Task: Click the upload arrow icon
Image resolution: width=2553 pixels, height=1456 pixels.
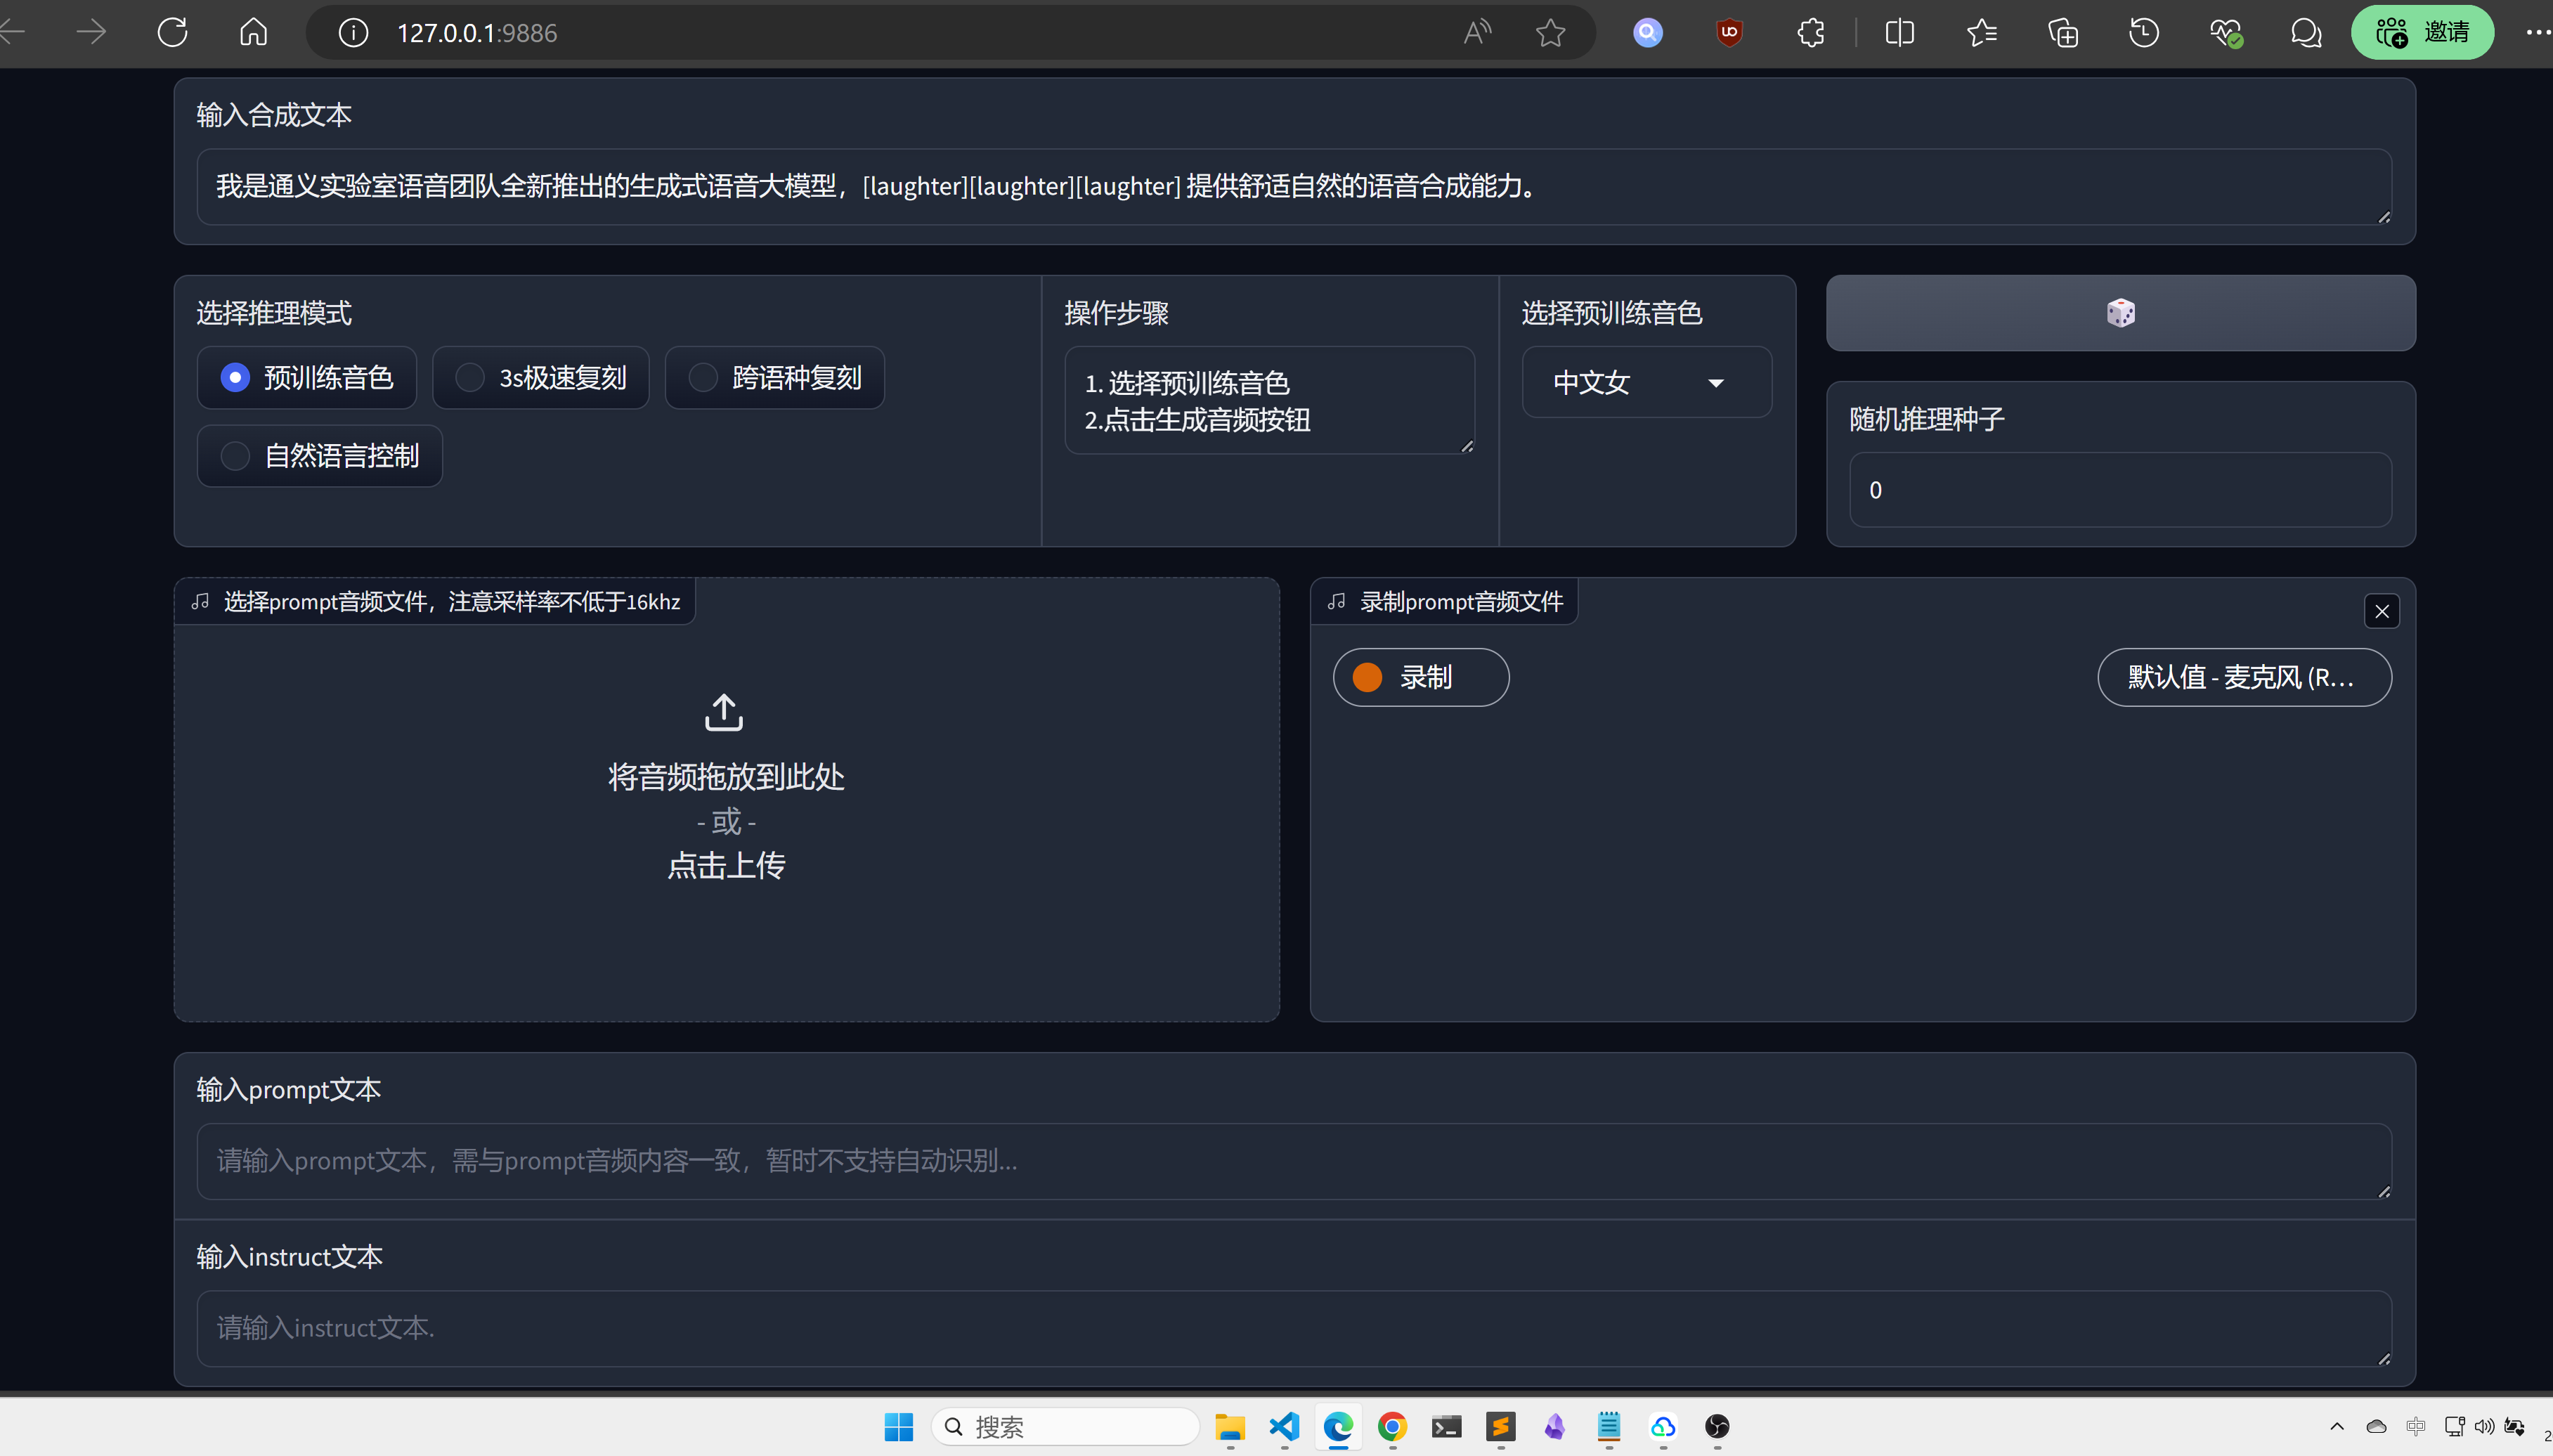Action: [x=724, y=713]
